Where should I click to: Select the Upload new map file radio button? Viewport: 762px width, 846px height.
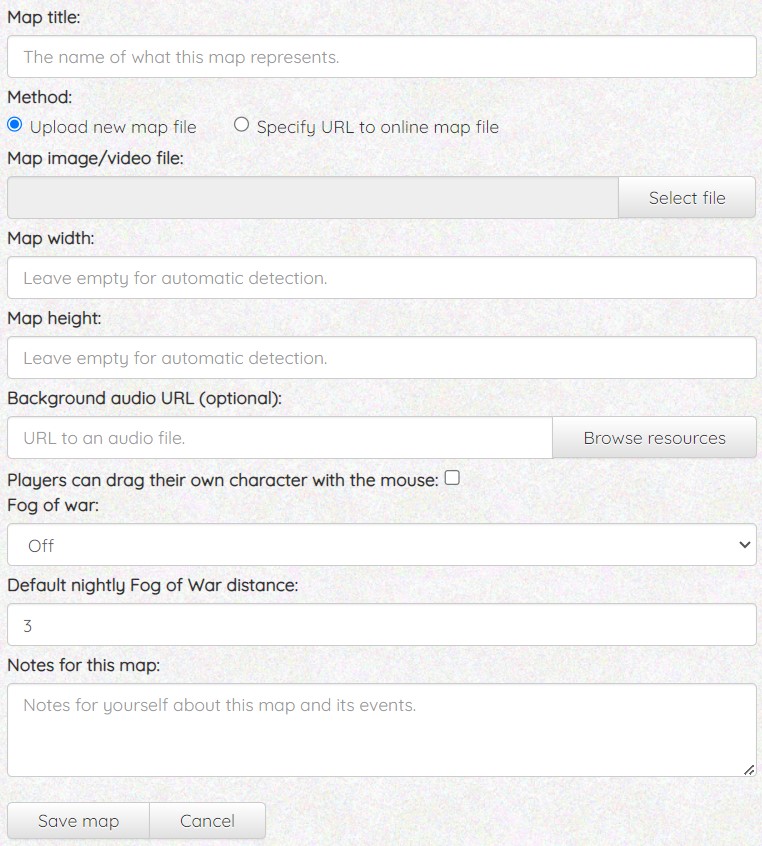pyautogui.click(x=15, y=126)
